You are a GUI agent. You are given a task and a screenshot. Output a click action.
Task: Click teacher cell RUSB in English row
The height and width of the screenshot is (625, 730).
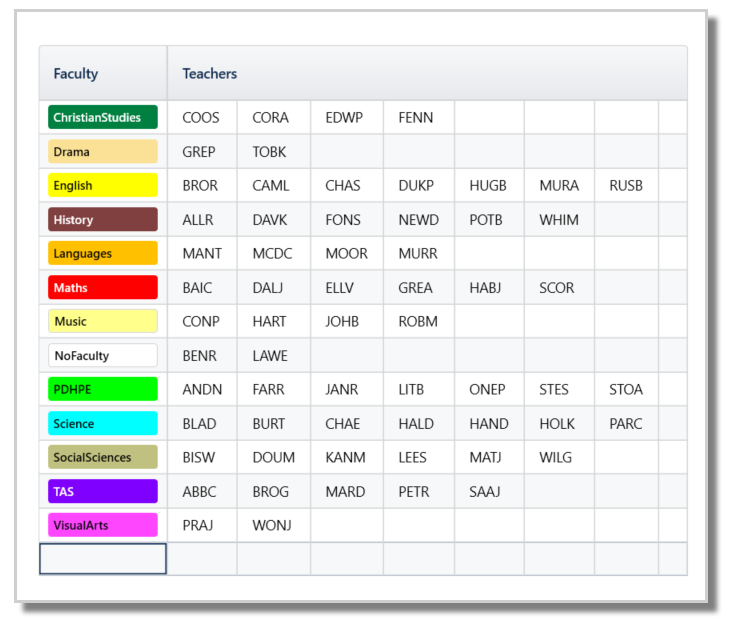point(626,185)
